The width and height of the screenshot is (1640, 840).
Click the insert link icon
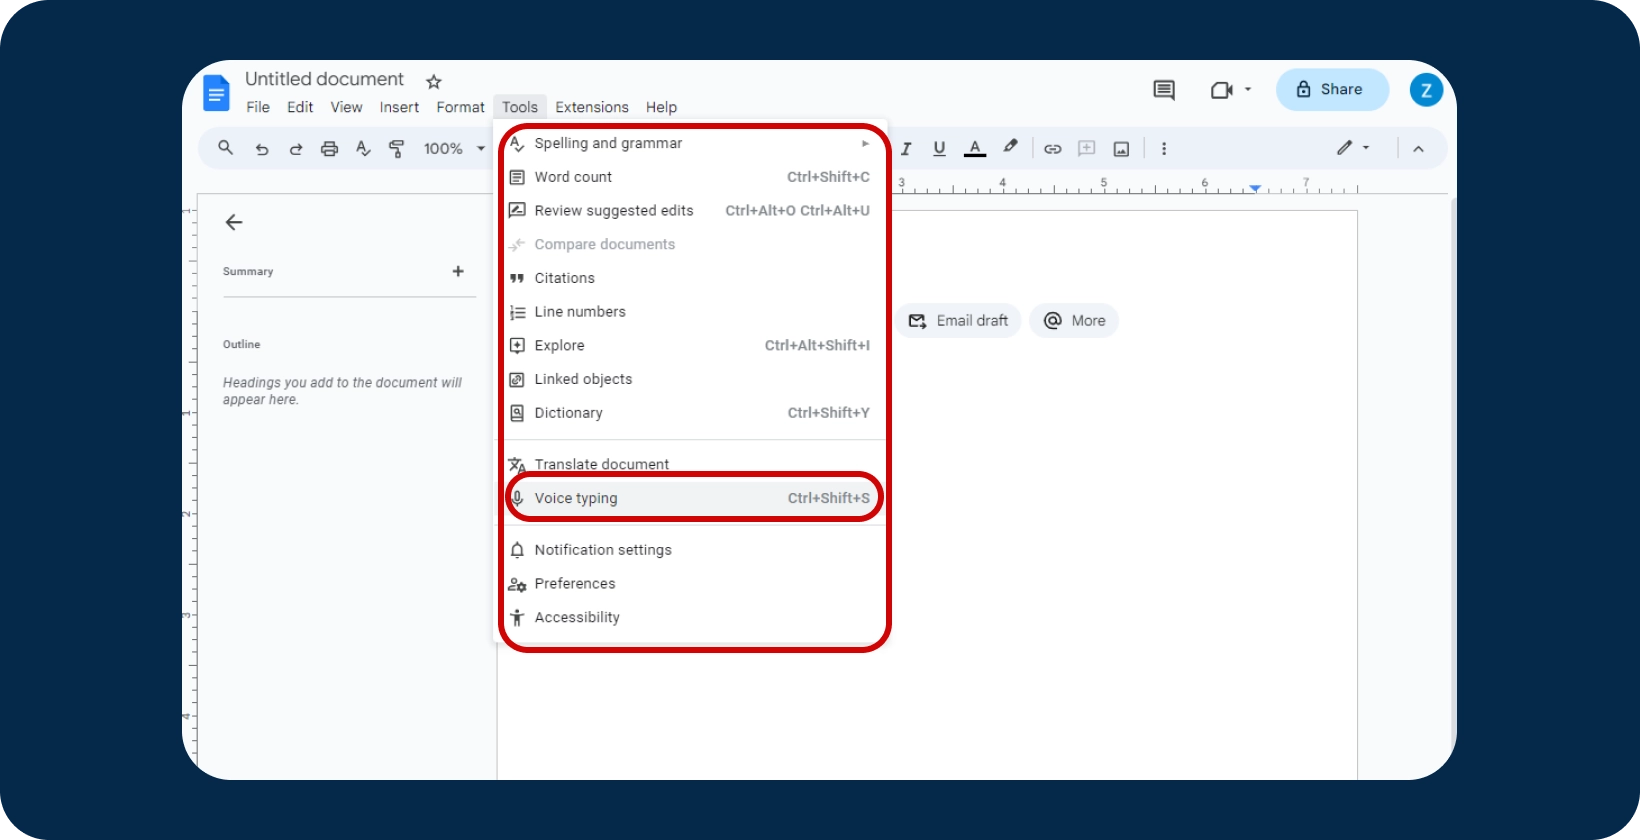point(1053,149)
